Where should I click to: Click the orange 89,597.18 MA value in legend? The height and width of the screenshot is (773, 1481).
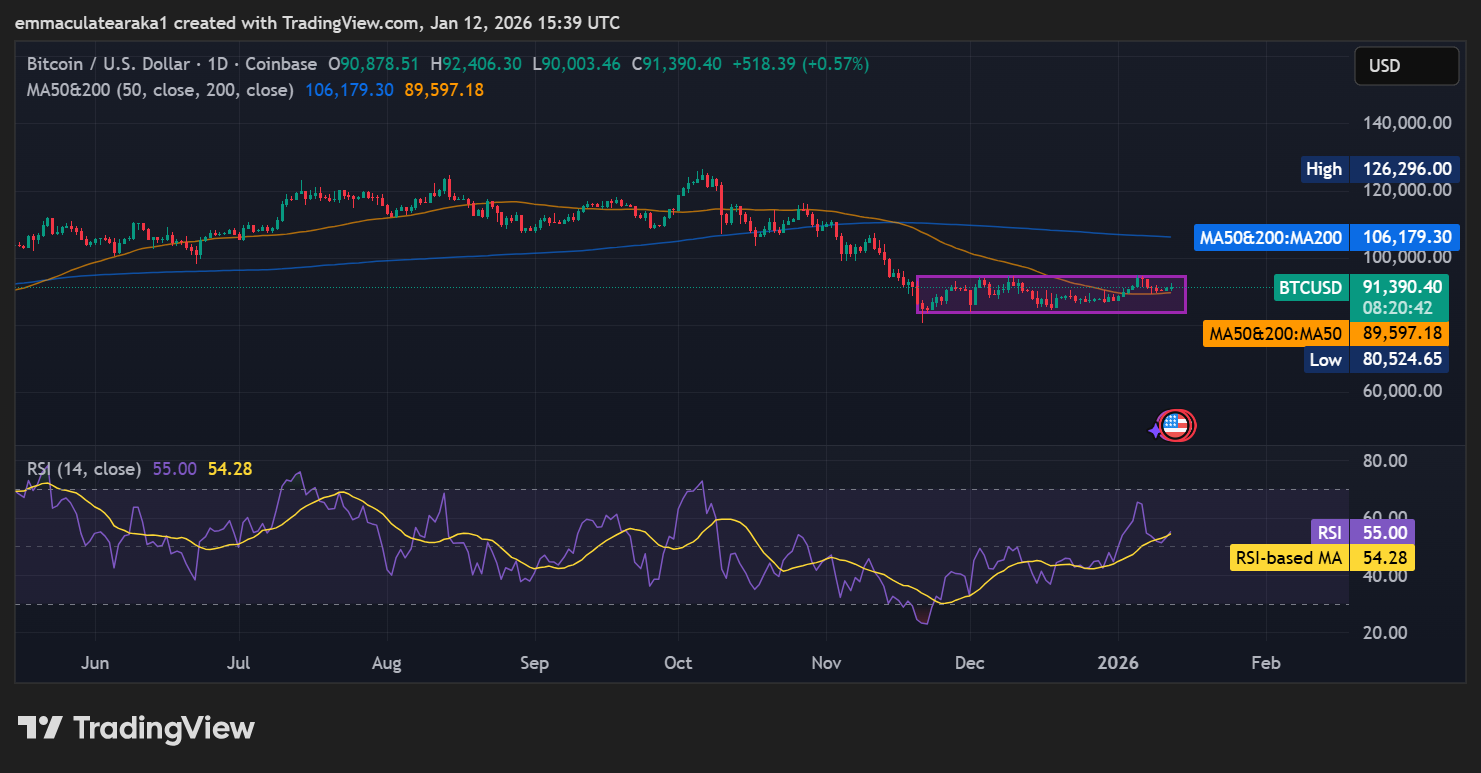tap(444, 90)
